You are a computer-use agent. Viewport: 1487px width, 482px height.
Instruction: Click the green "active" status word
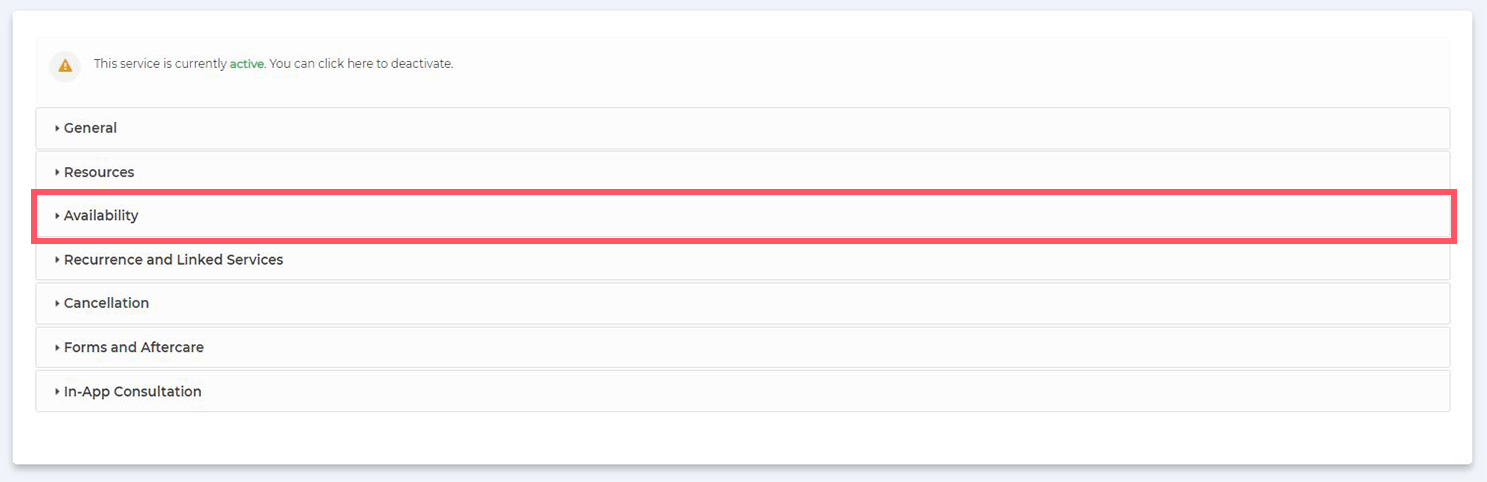[246, 64]
